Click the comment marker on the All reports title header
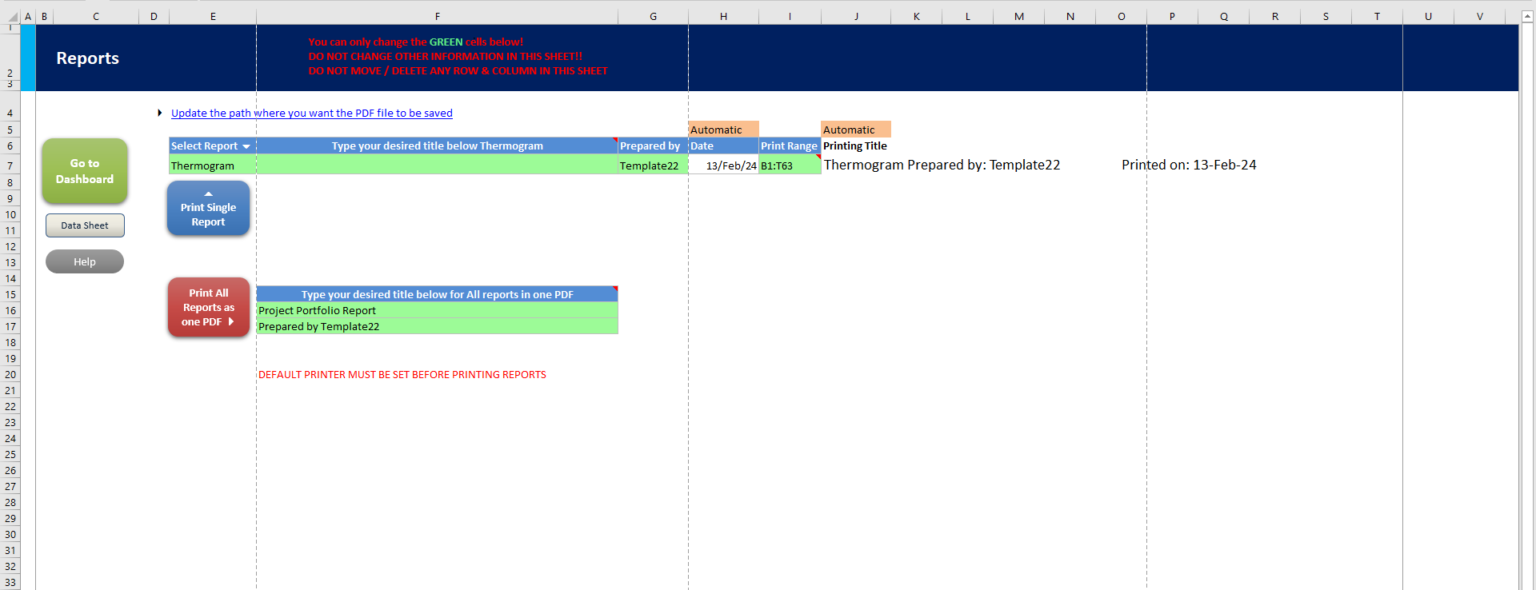The image size is (1536, 590). 614,290
